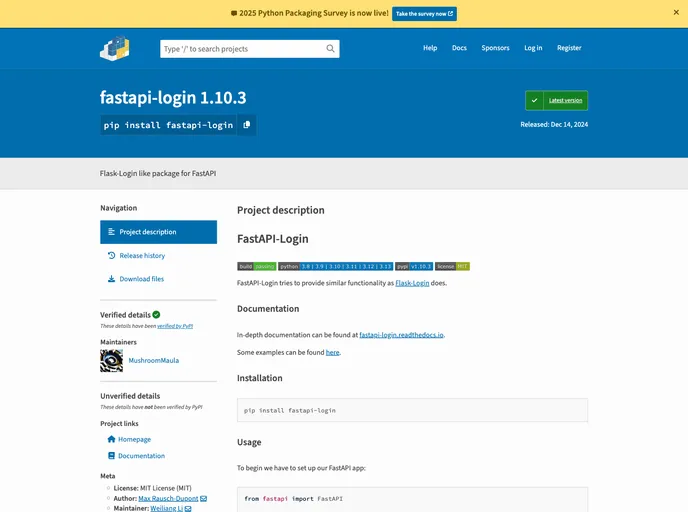The height and width of the screenshot is (512, 688).
Task: Open the Flask-Login link
Action: click(x=412, y=283)
